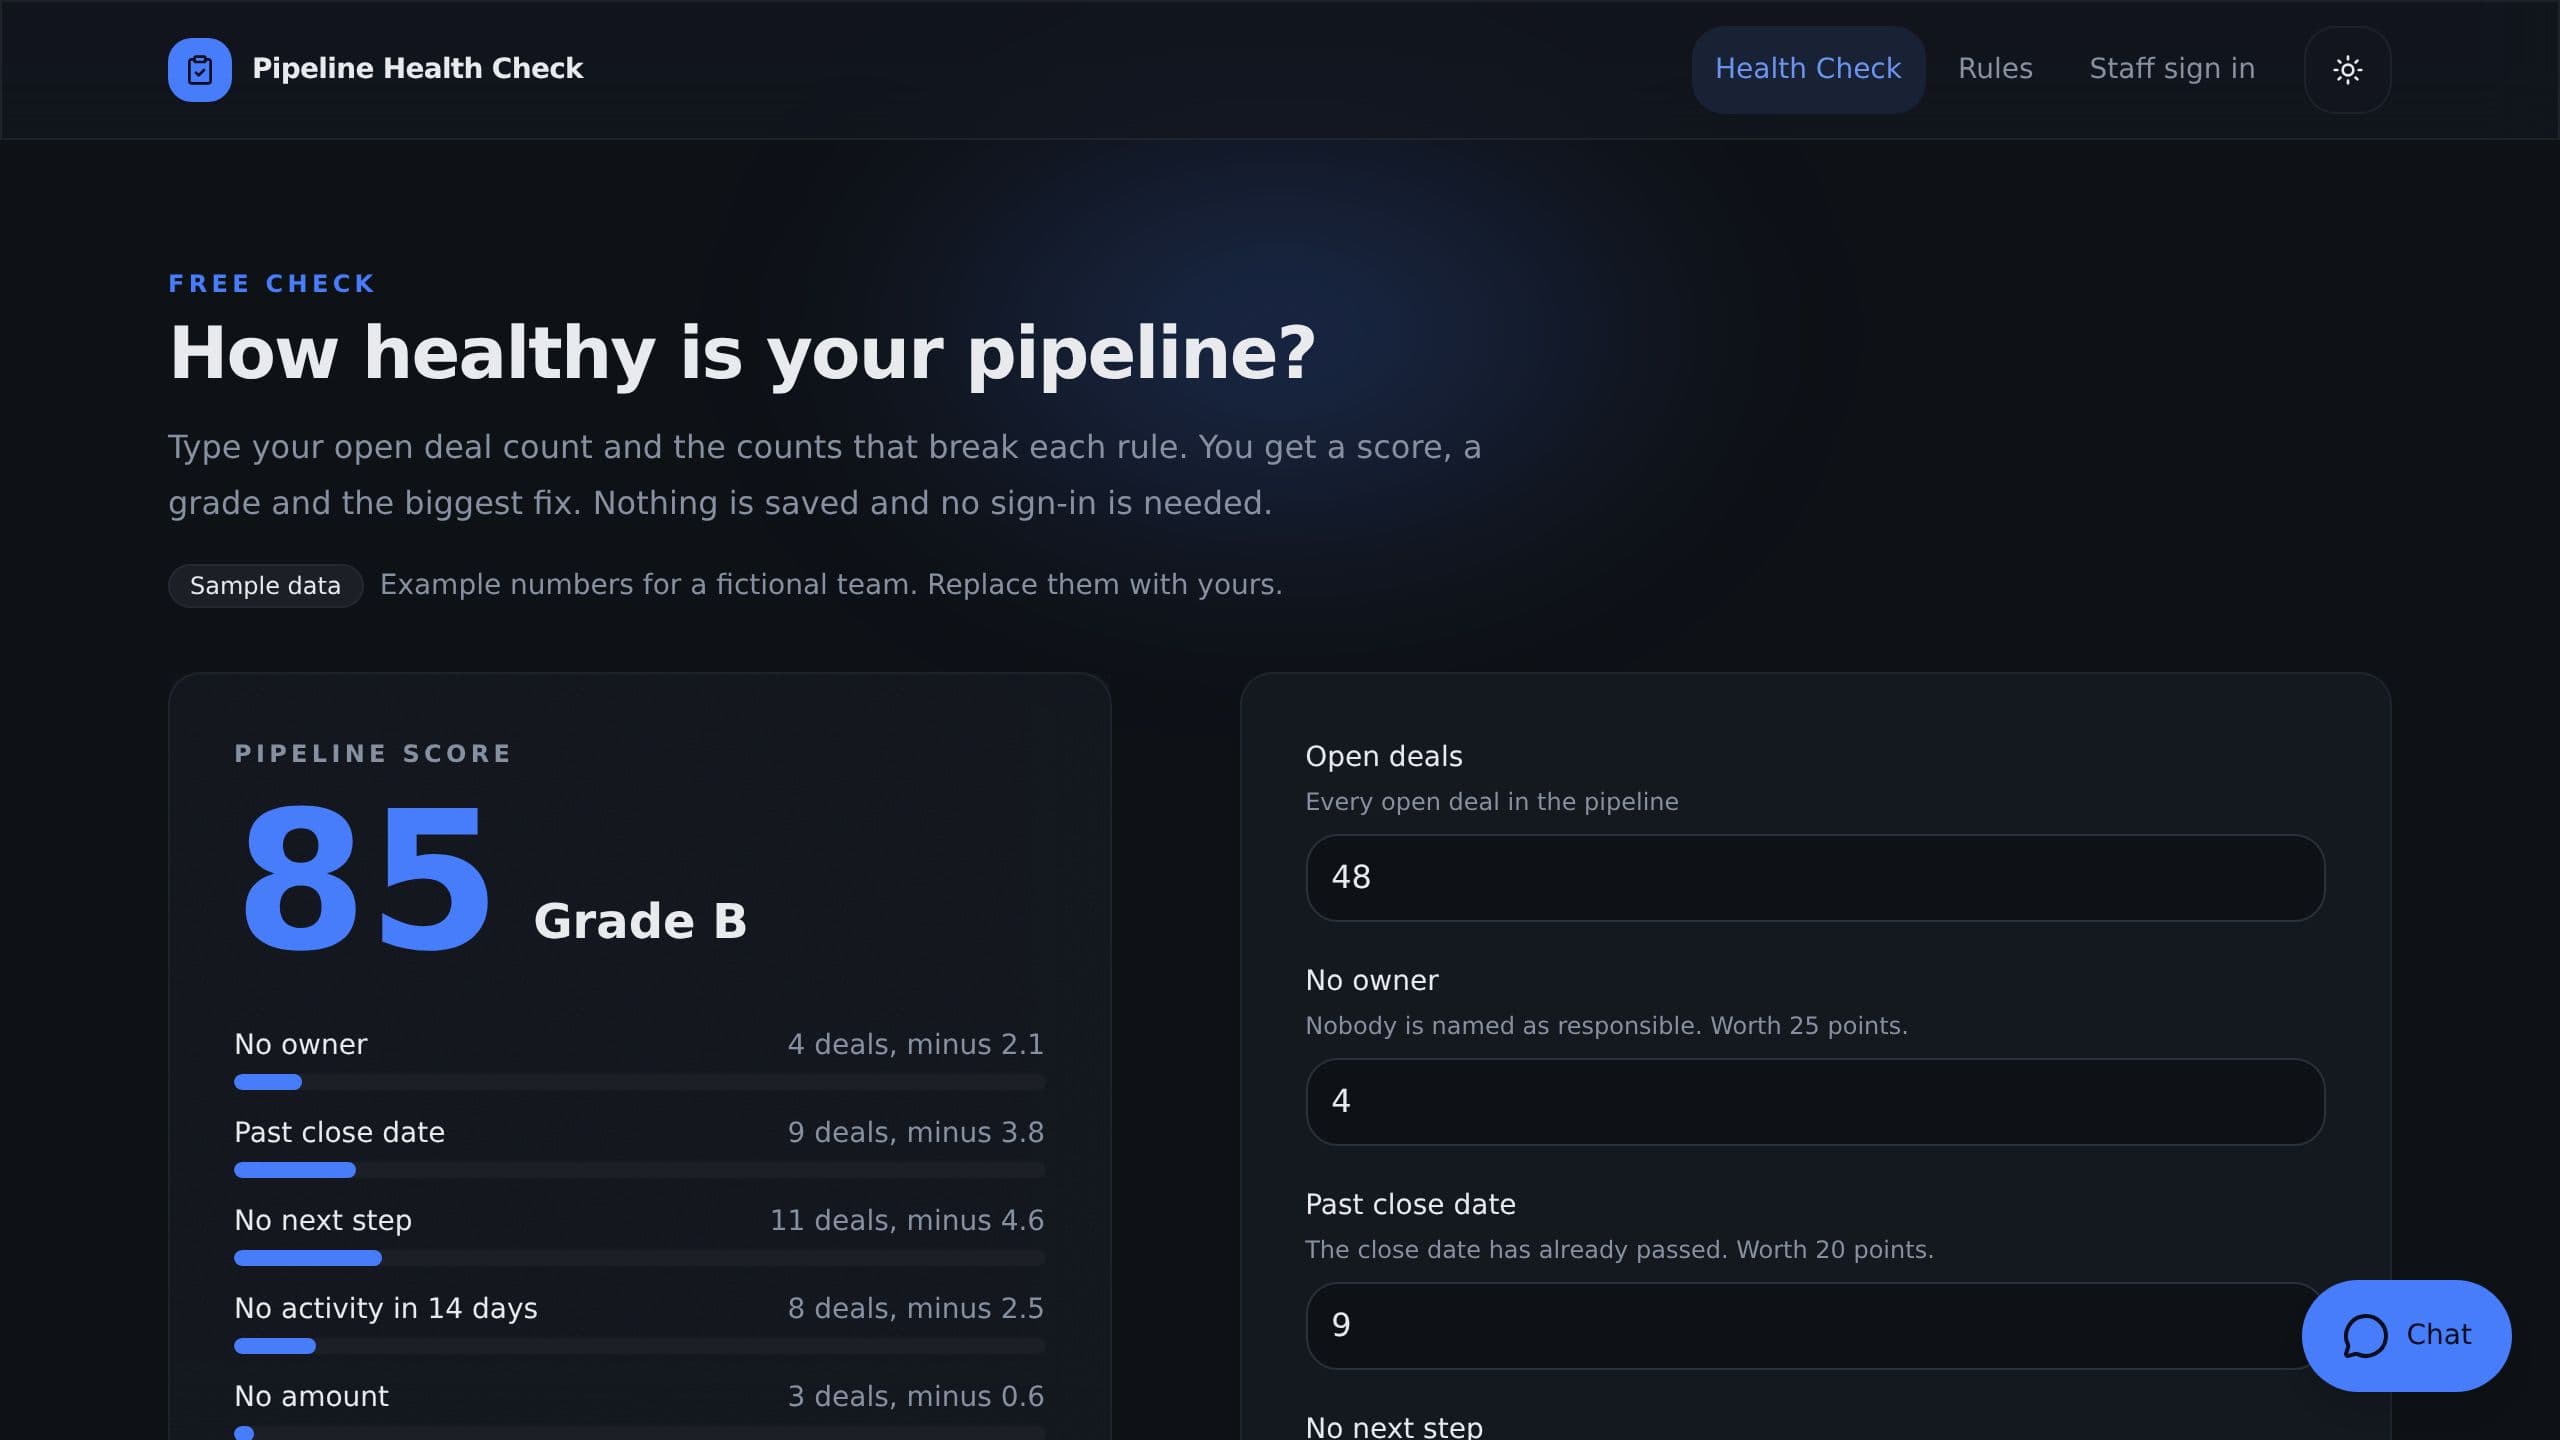The height and width of the screenshot is (1440, 2560).
Task: Click the FREE CHECK eyebrow label
Action: (272, 284)
